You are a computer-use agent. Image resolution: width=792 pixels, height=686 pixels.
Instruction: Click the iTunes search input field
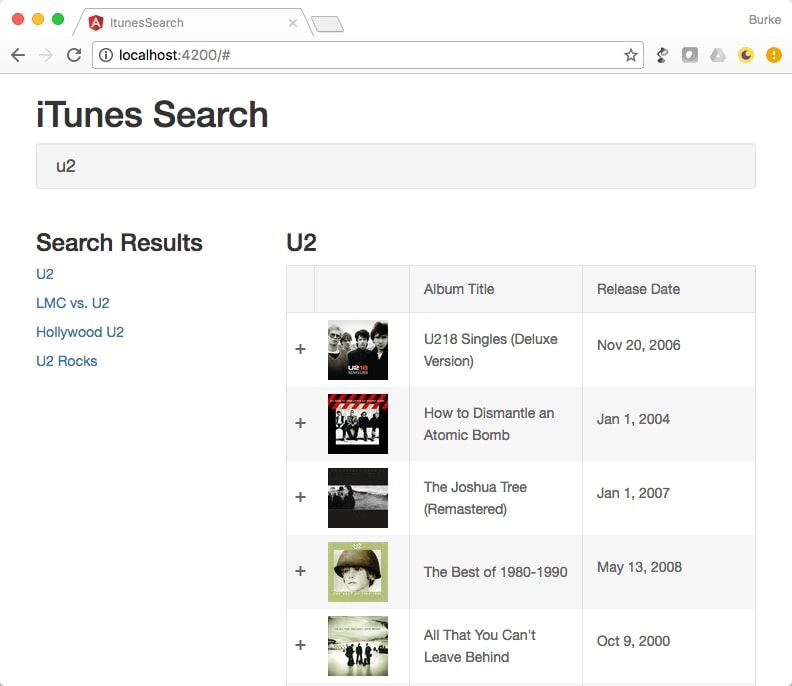(x=396, y=166)
